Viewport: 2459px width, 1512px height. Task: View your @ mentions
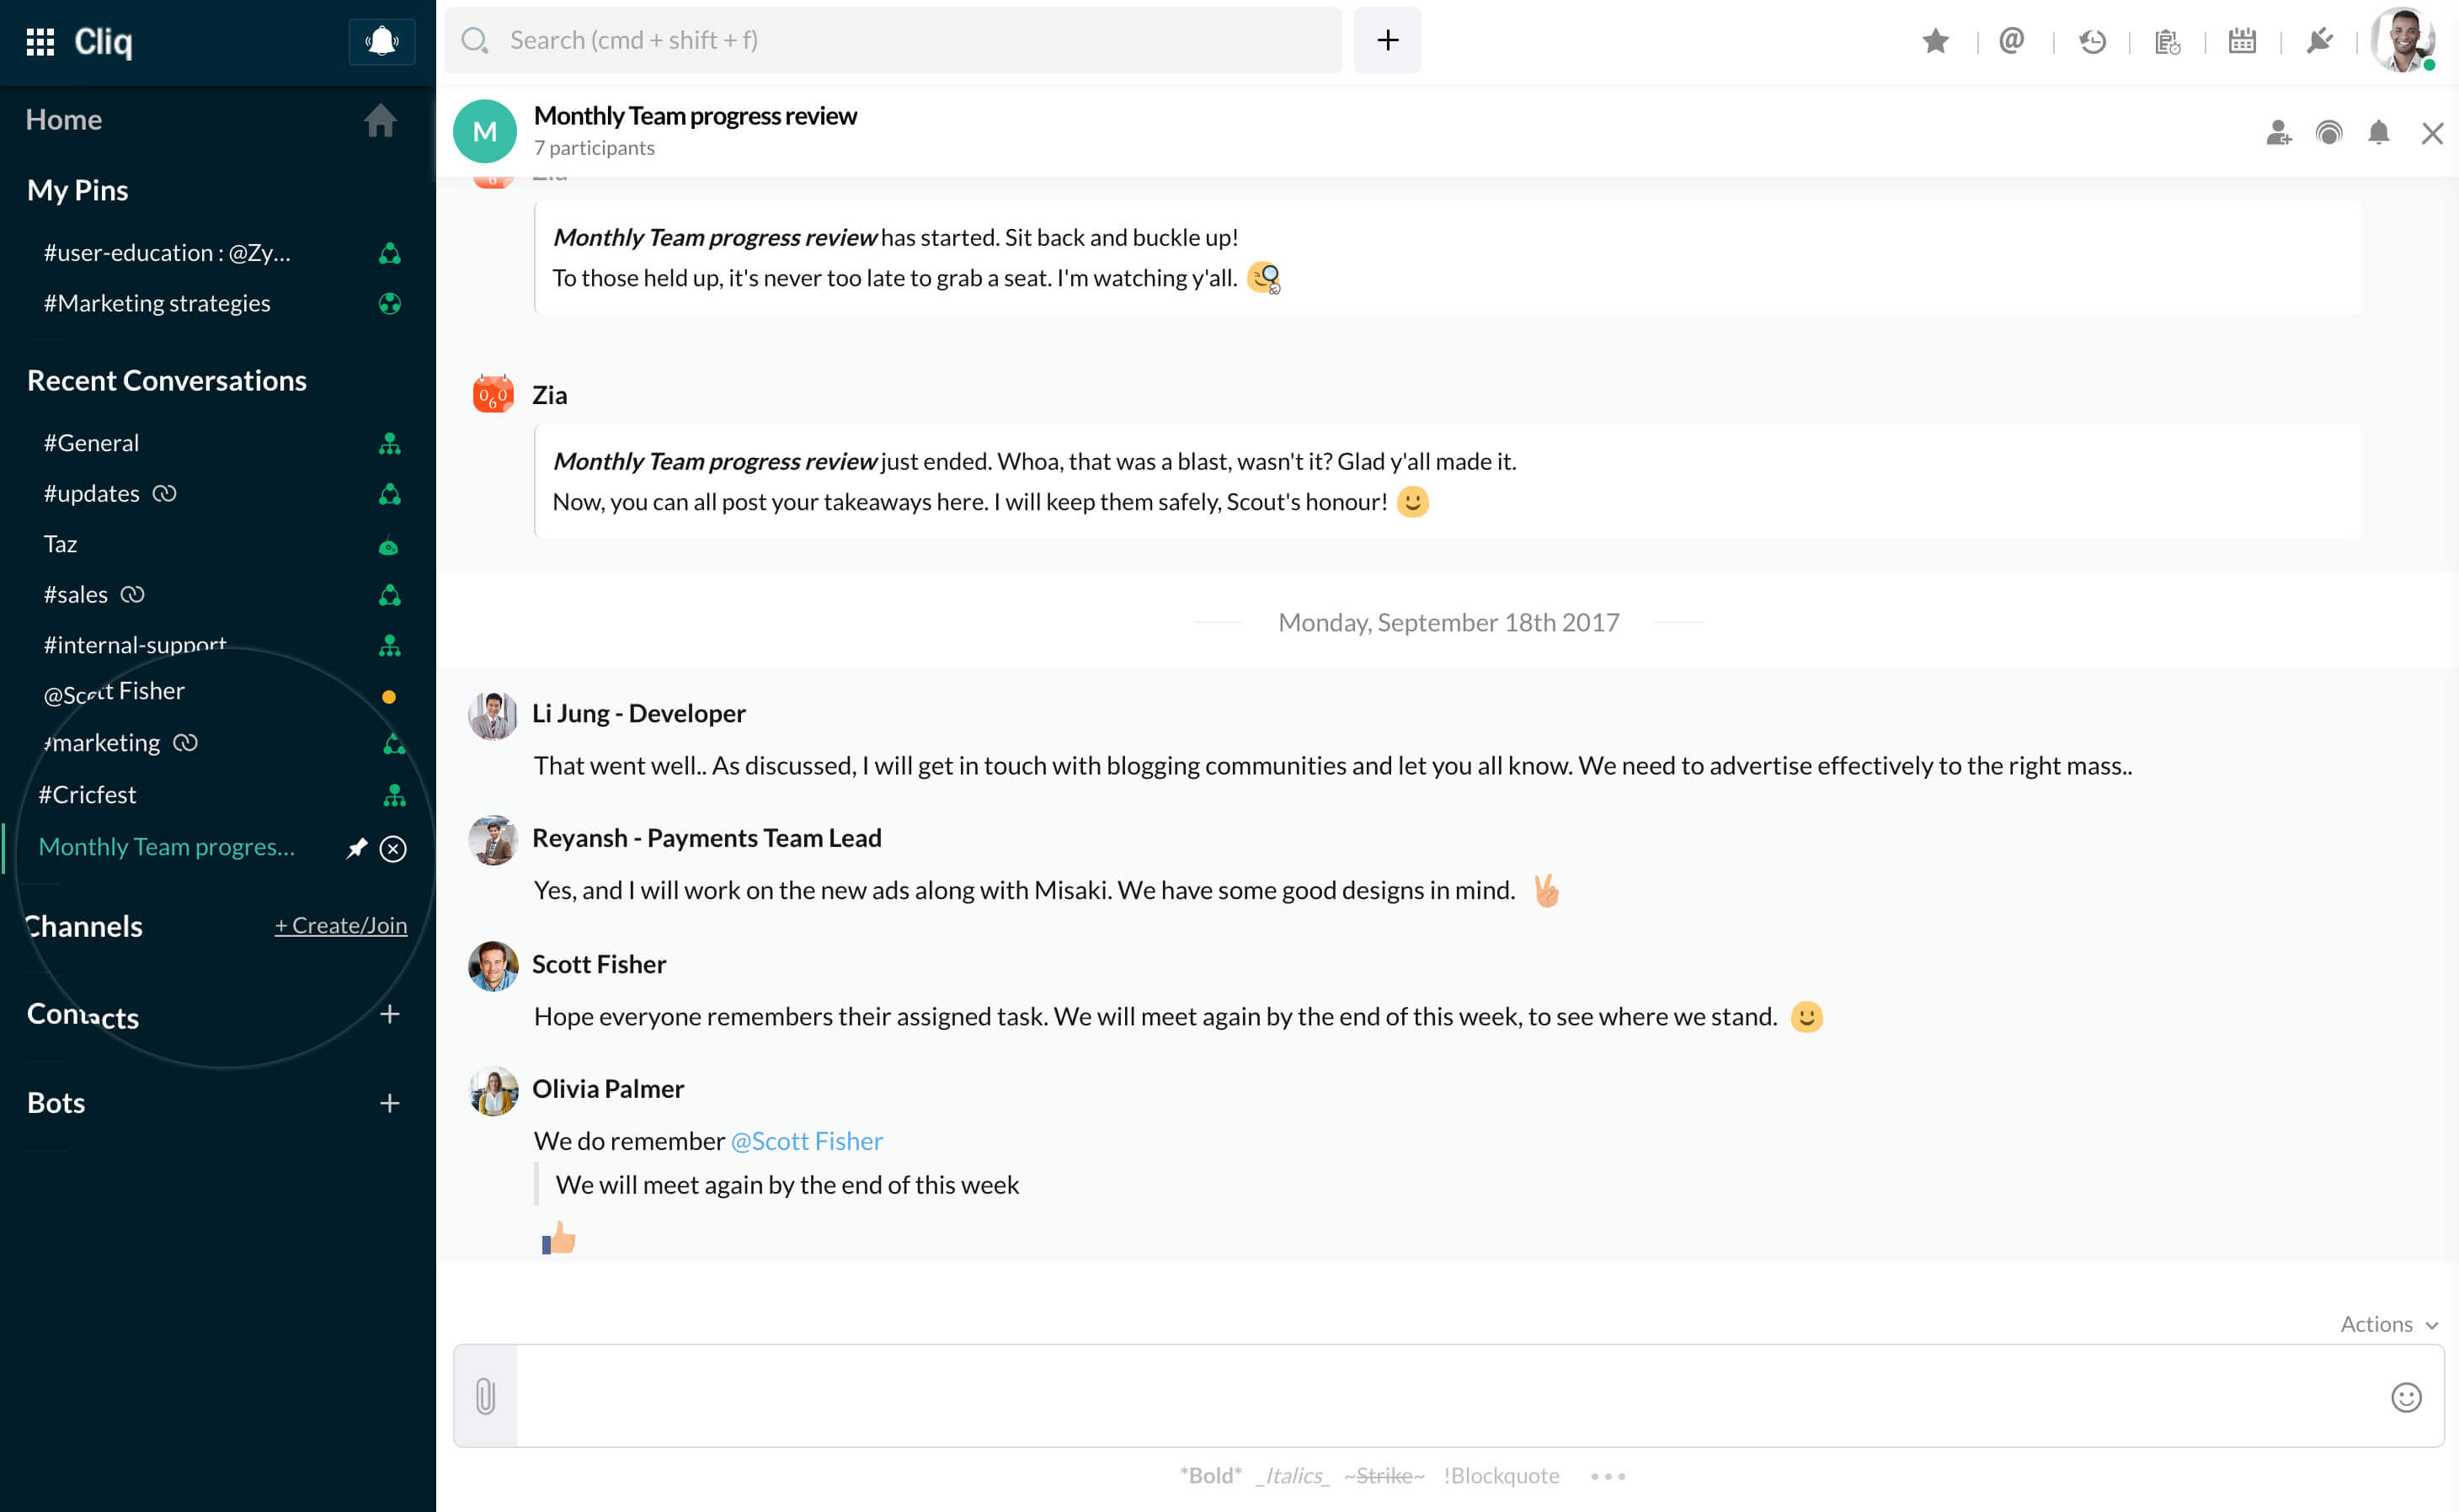(x=2012, y=41)
